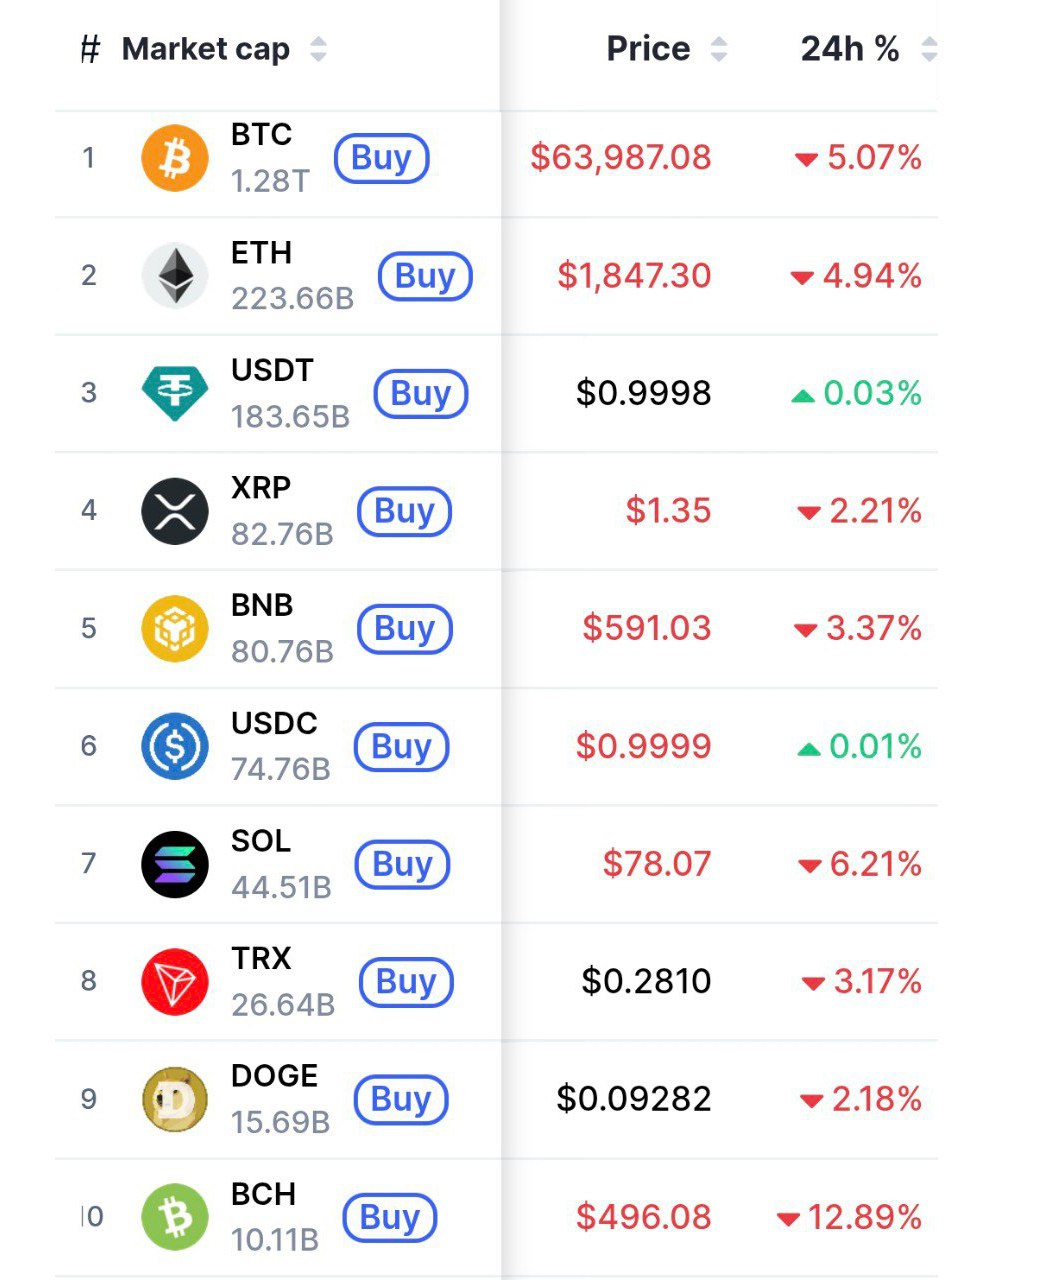Screen dimensions: 1038x1280
Task: Click the Dogecoin icon
Action: 175,1099
